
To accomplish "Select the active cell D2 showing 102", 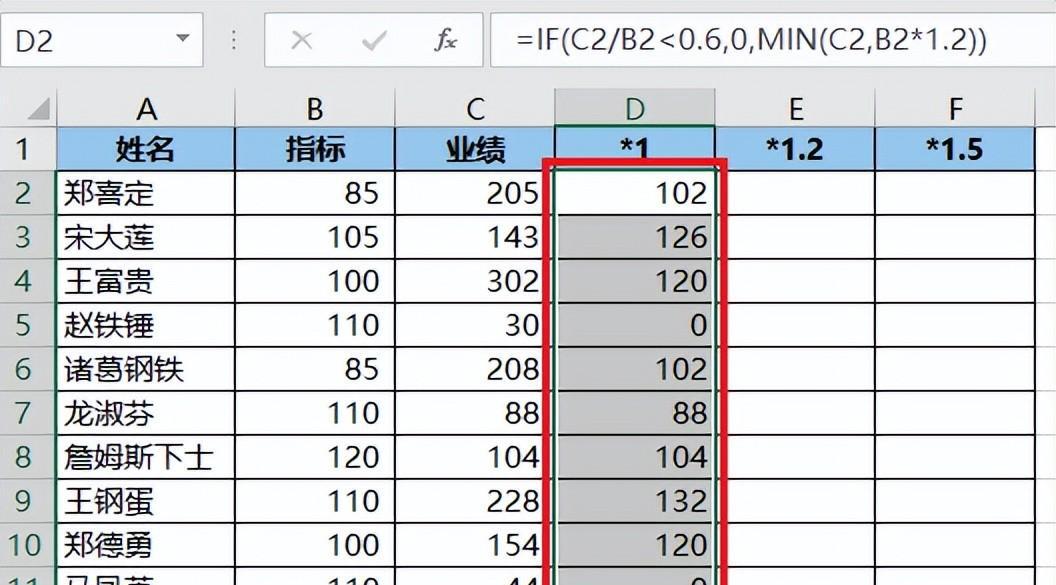I will (x=634, y=193).
